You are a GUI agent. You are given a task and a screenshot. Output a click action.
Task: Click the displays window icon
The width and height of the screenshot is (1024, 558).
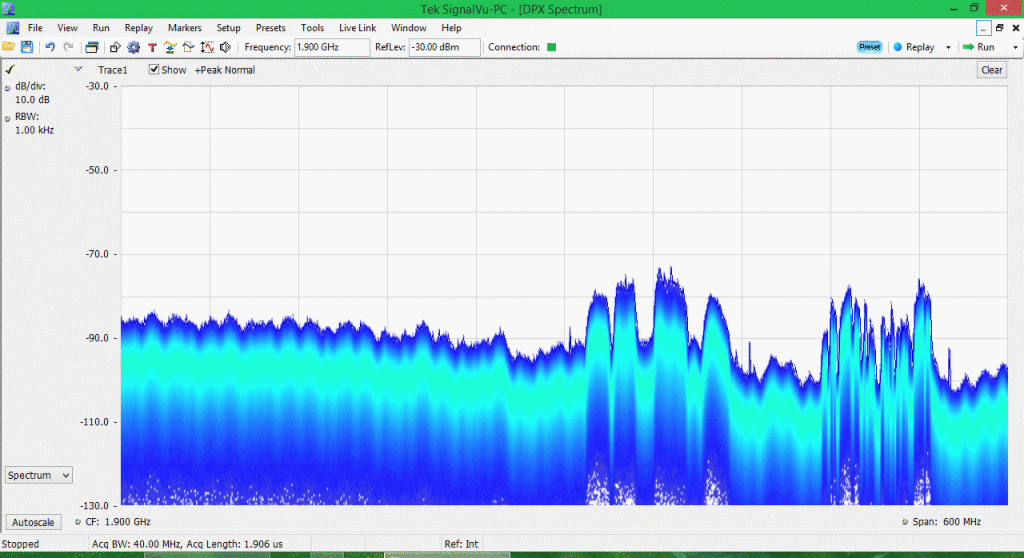91,47
